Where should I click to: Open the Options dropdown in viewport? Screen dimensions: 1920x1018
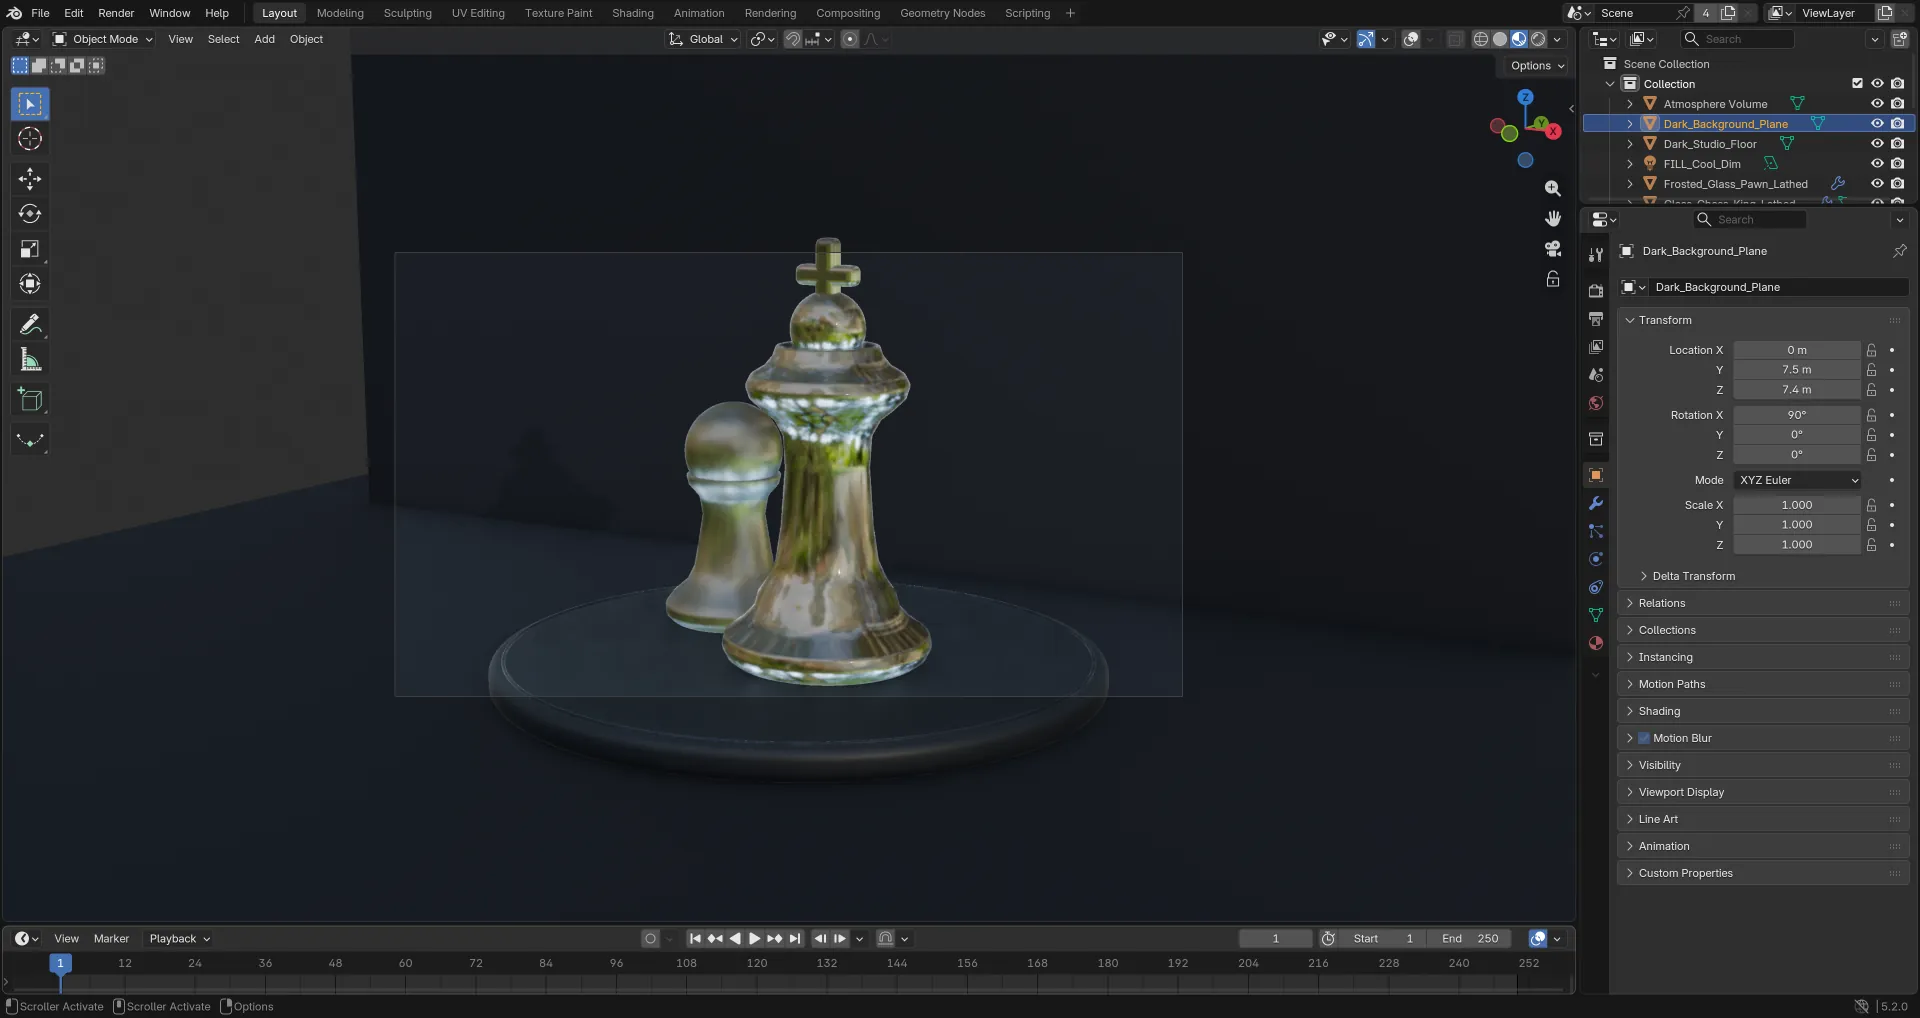point(1537,66)
